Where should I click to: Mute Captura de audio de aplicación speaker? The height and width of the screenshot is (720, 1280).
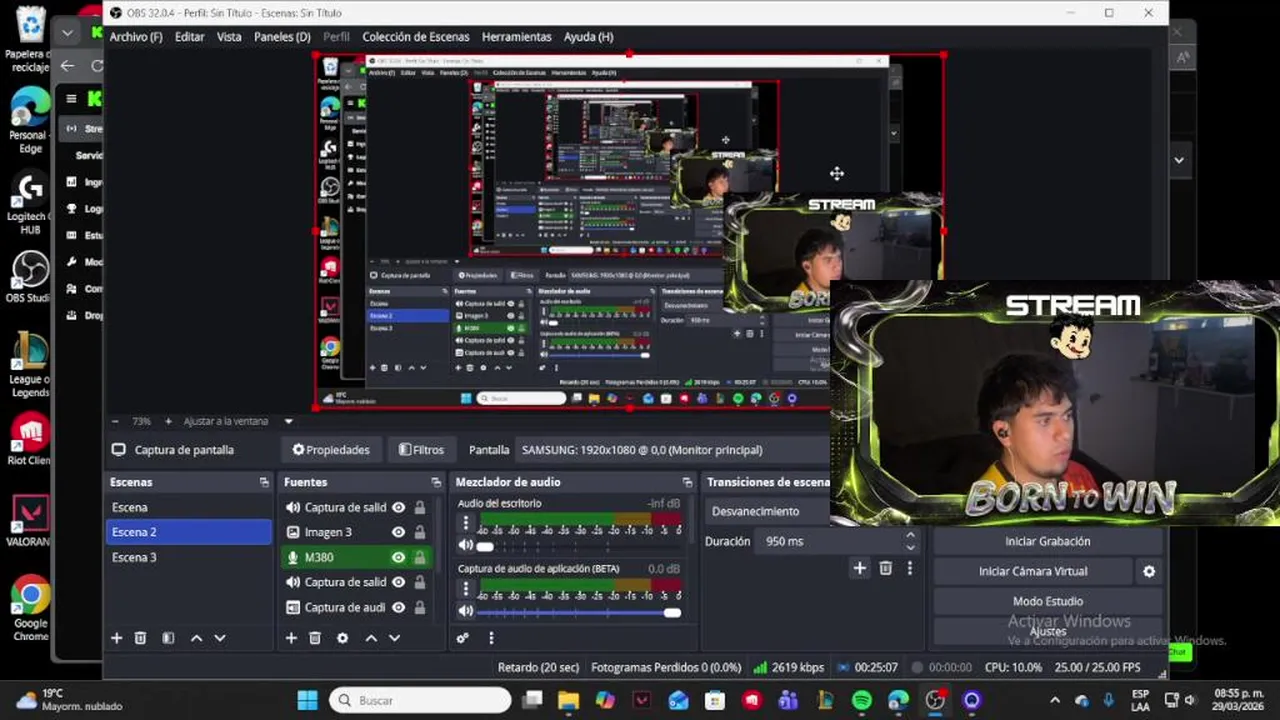click(465, 611)
